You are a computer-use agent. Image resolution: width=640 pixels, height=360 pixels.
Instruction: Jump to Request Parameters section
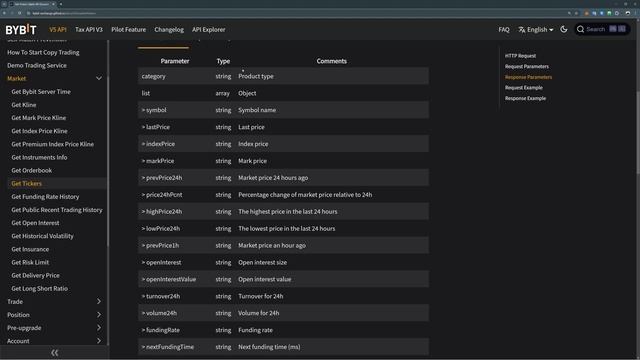[x=527, y=66]
